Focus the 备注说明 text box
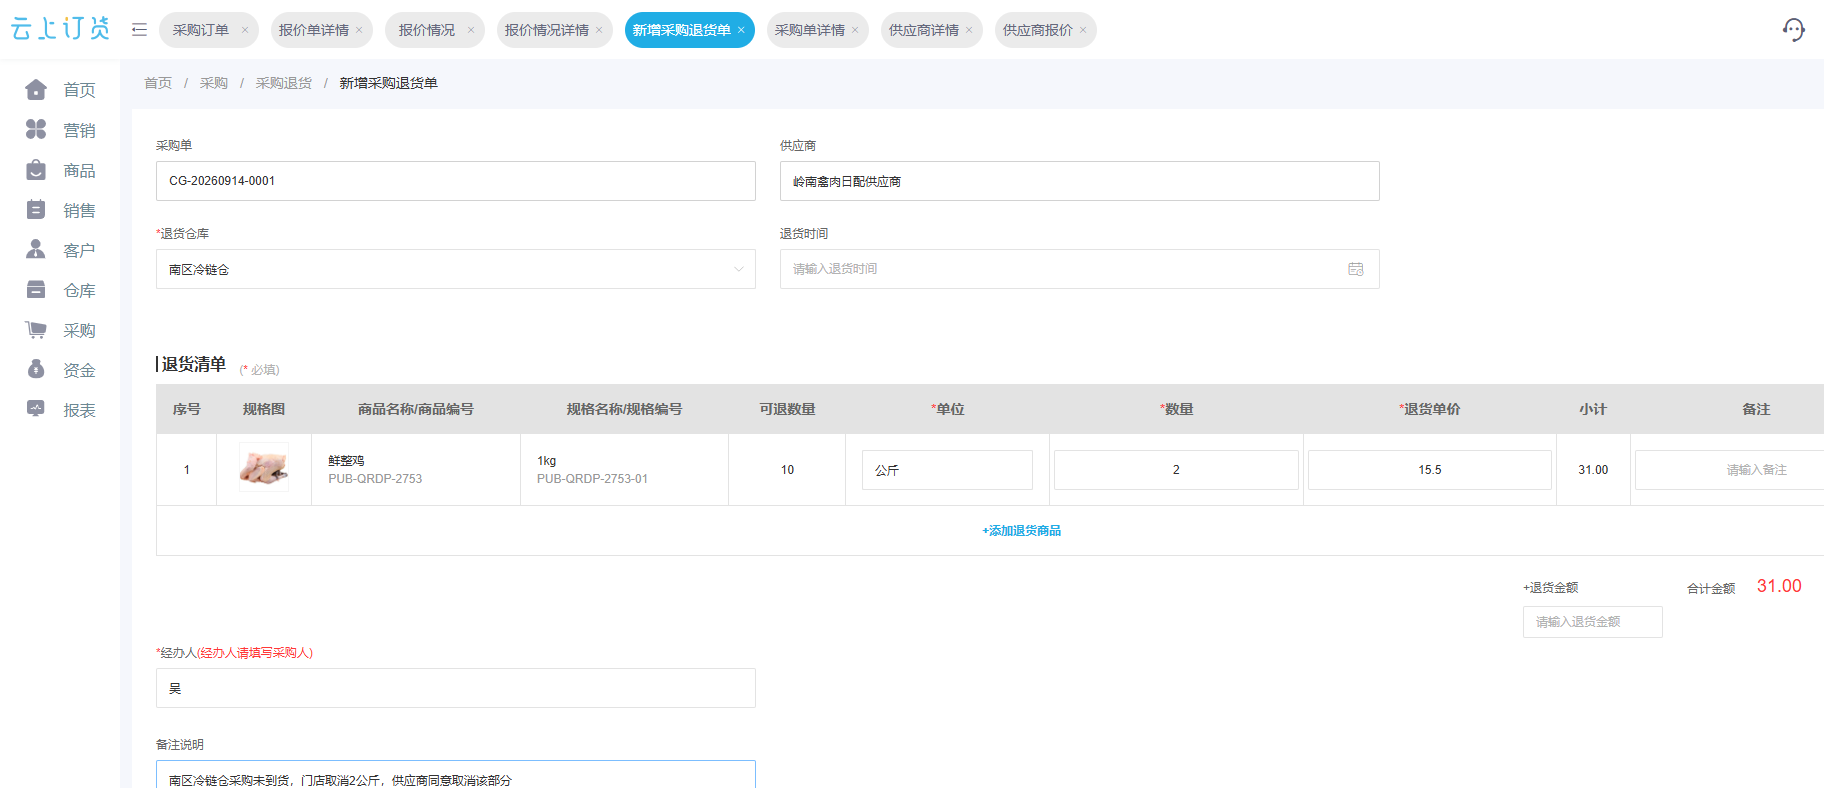 point(456,775)
